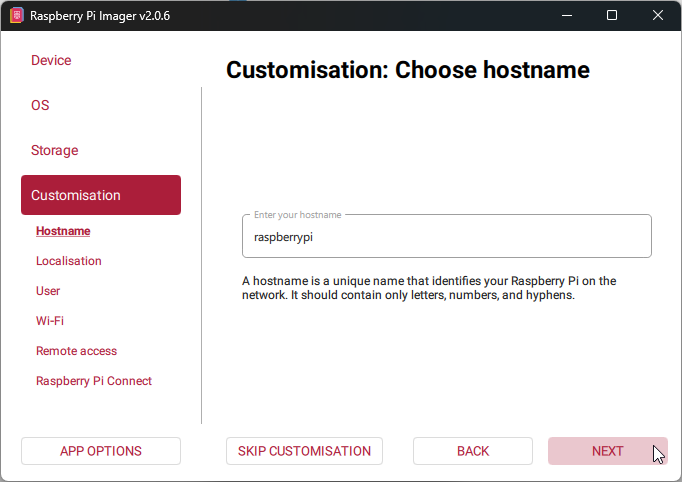Minimize the Raspberry Pi Imager window
The height and width of the screenshot is (482, 682).
[566, 15]
